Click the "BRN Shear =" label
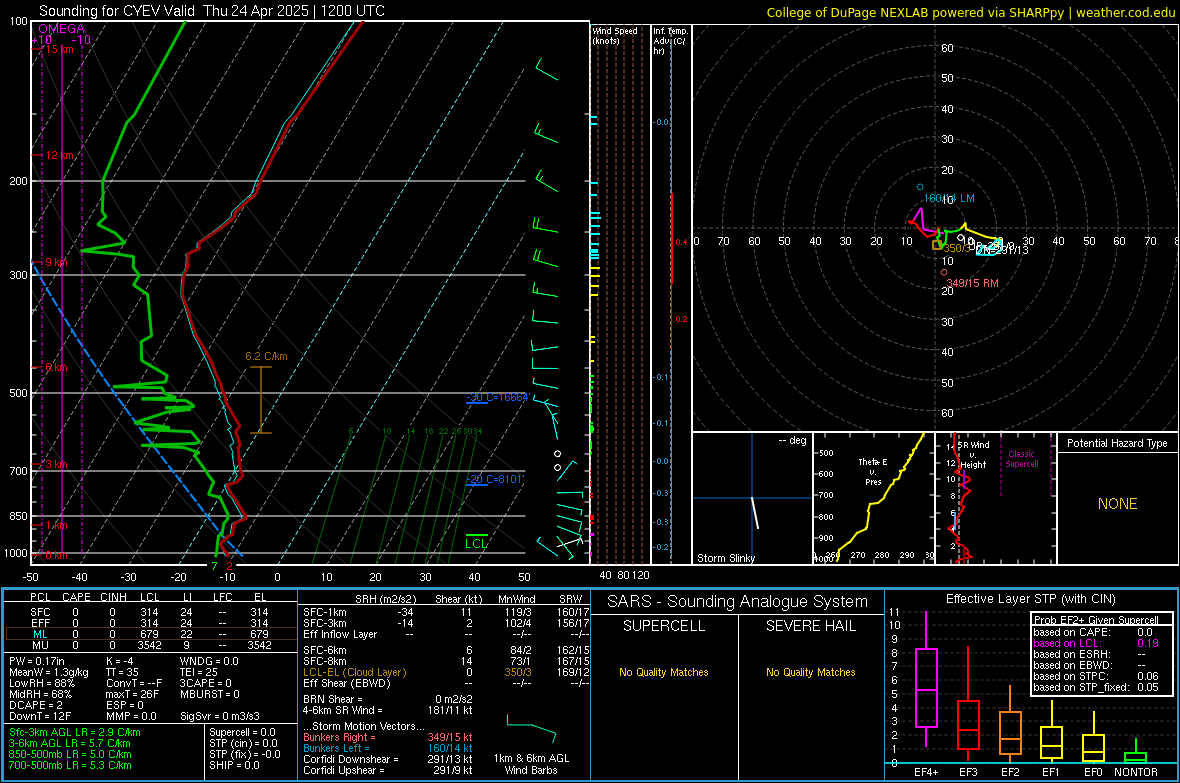The image size is (1180, 783). tap(333, 699)
